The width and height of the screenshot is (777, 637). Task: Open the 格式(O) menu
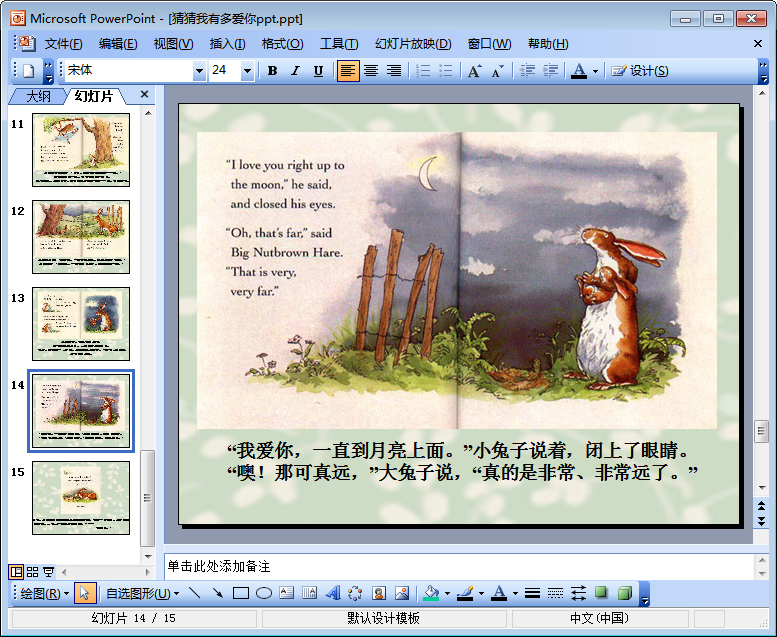coord(282,44)
